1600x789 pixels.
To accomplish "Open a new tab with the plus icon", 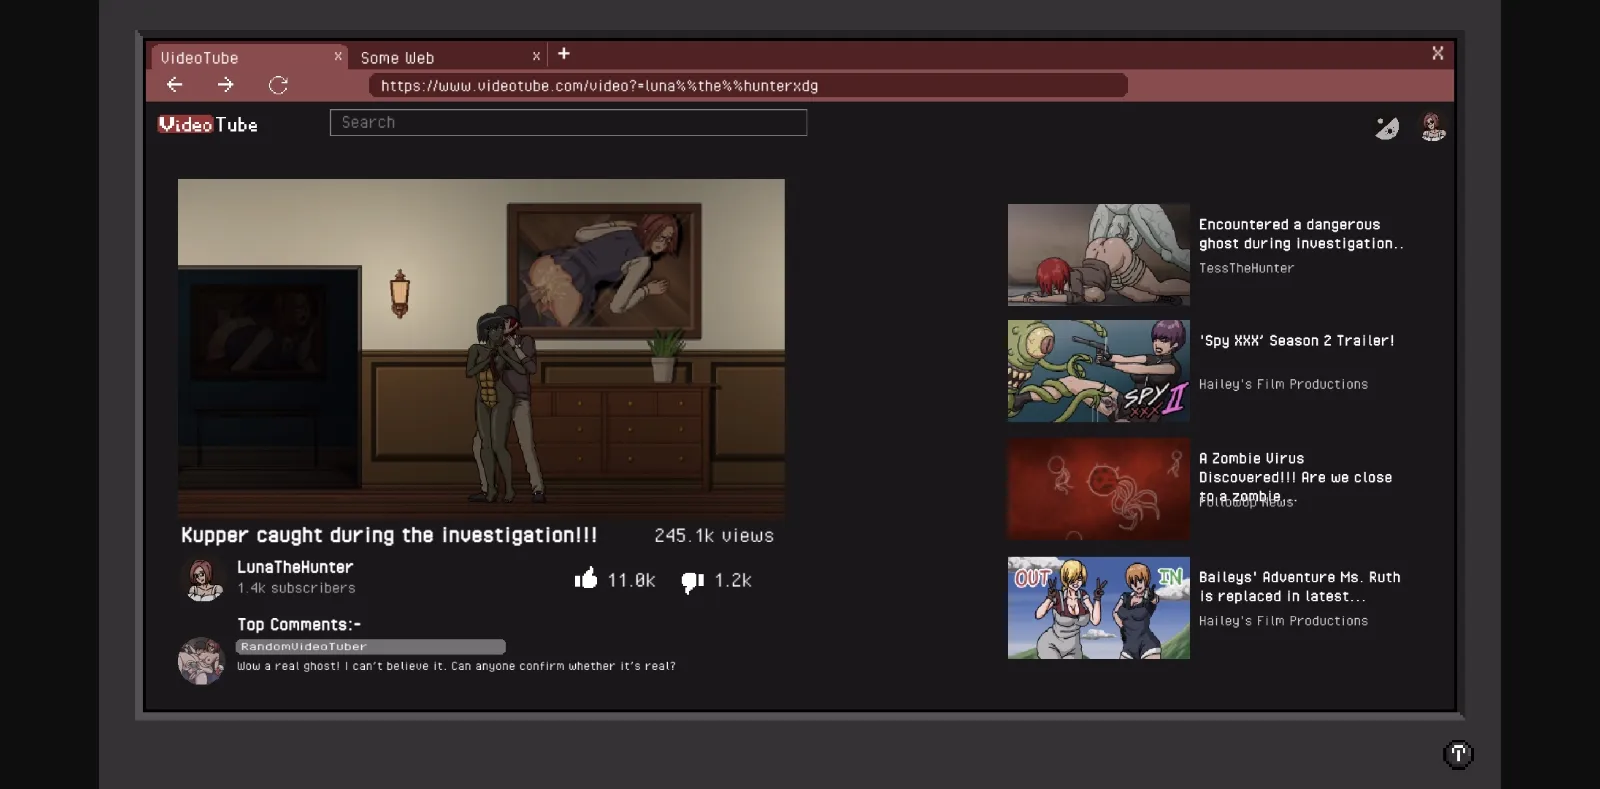I will click(x=564, y=54).
